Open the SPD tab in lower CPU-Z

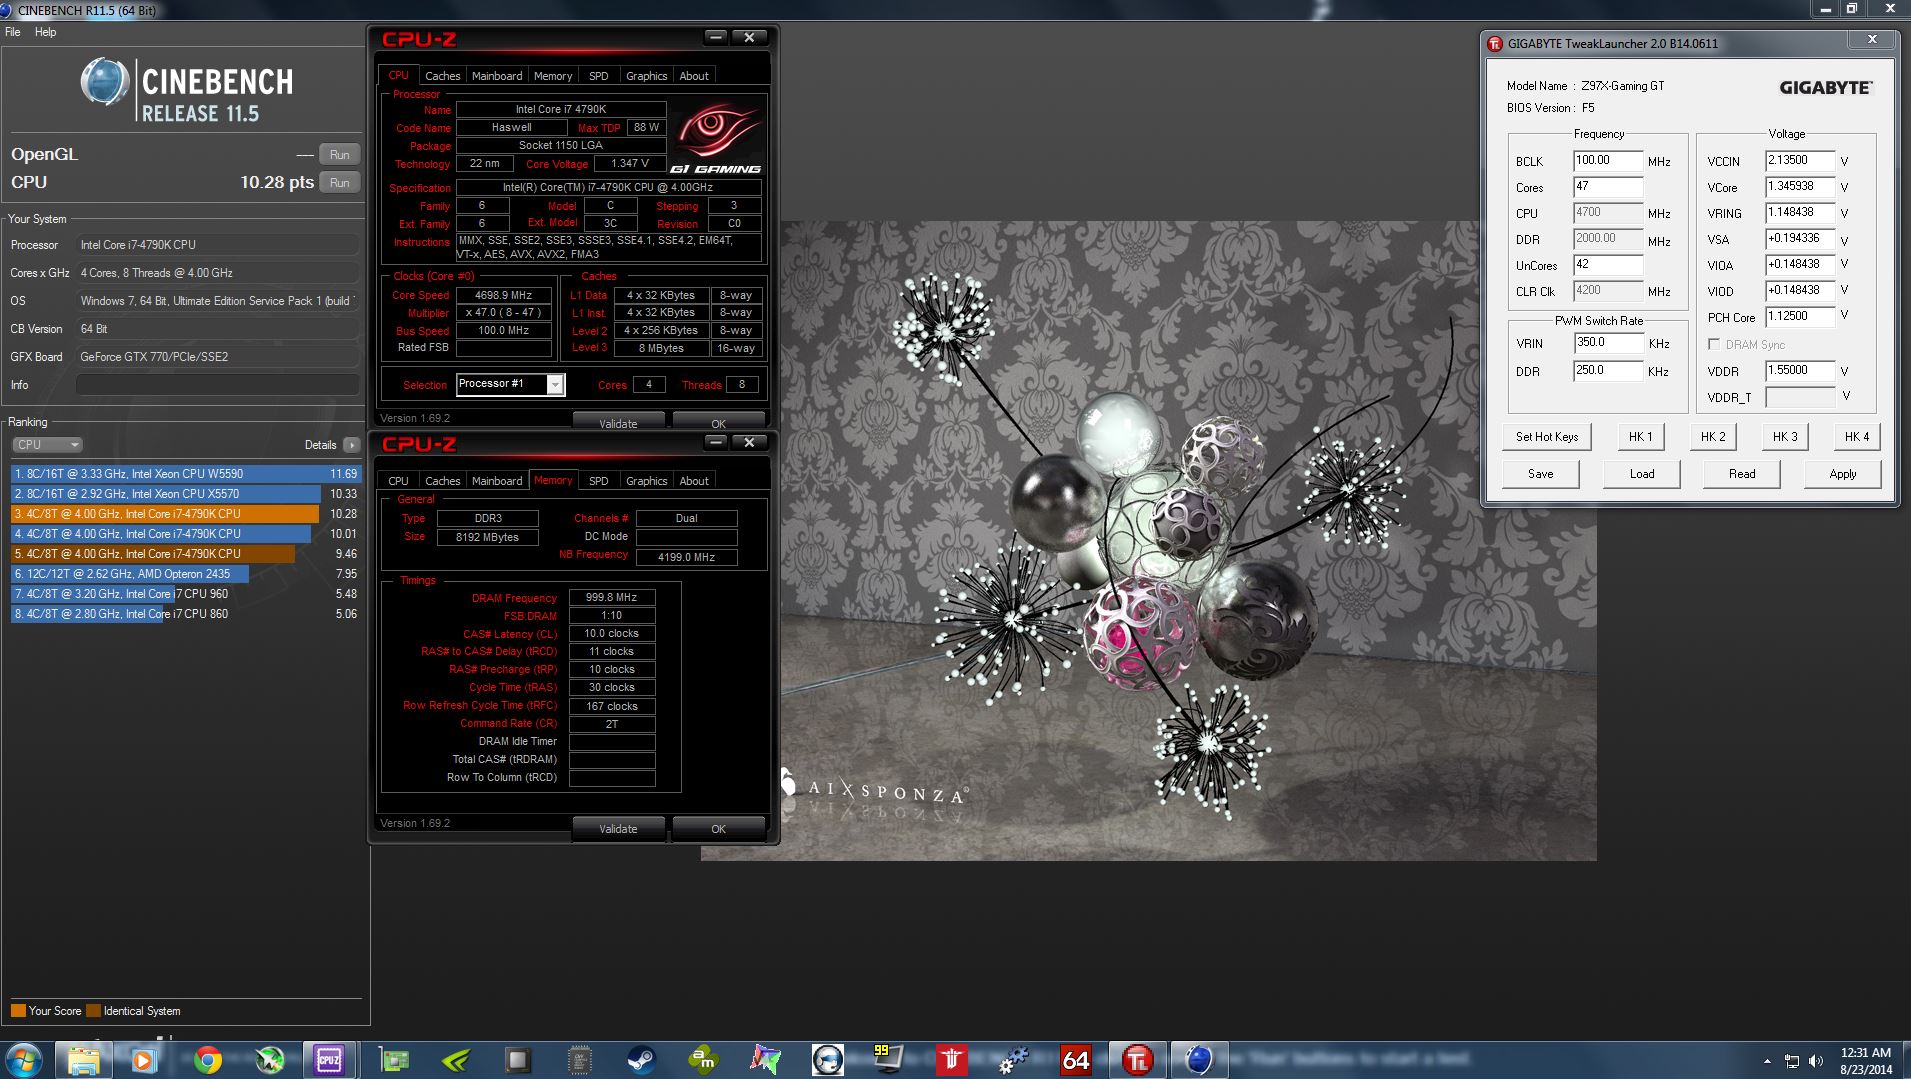pos(598,481)
